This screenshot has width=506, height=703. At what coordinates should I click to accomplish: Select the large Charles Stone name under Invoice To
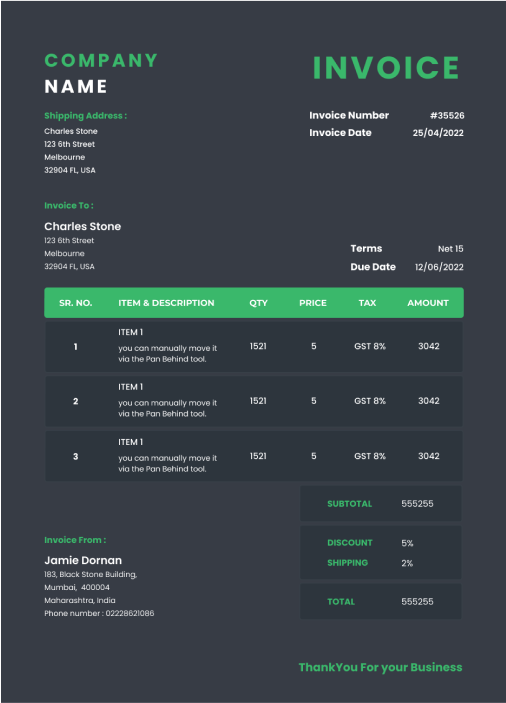click(x=82, y=226)
